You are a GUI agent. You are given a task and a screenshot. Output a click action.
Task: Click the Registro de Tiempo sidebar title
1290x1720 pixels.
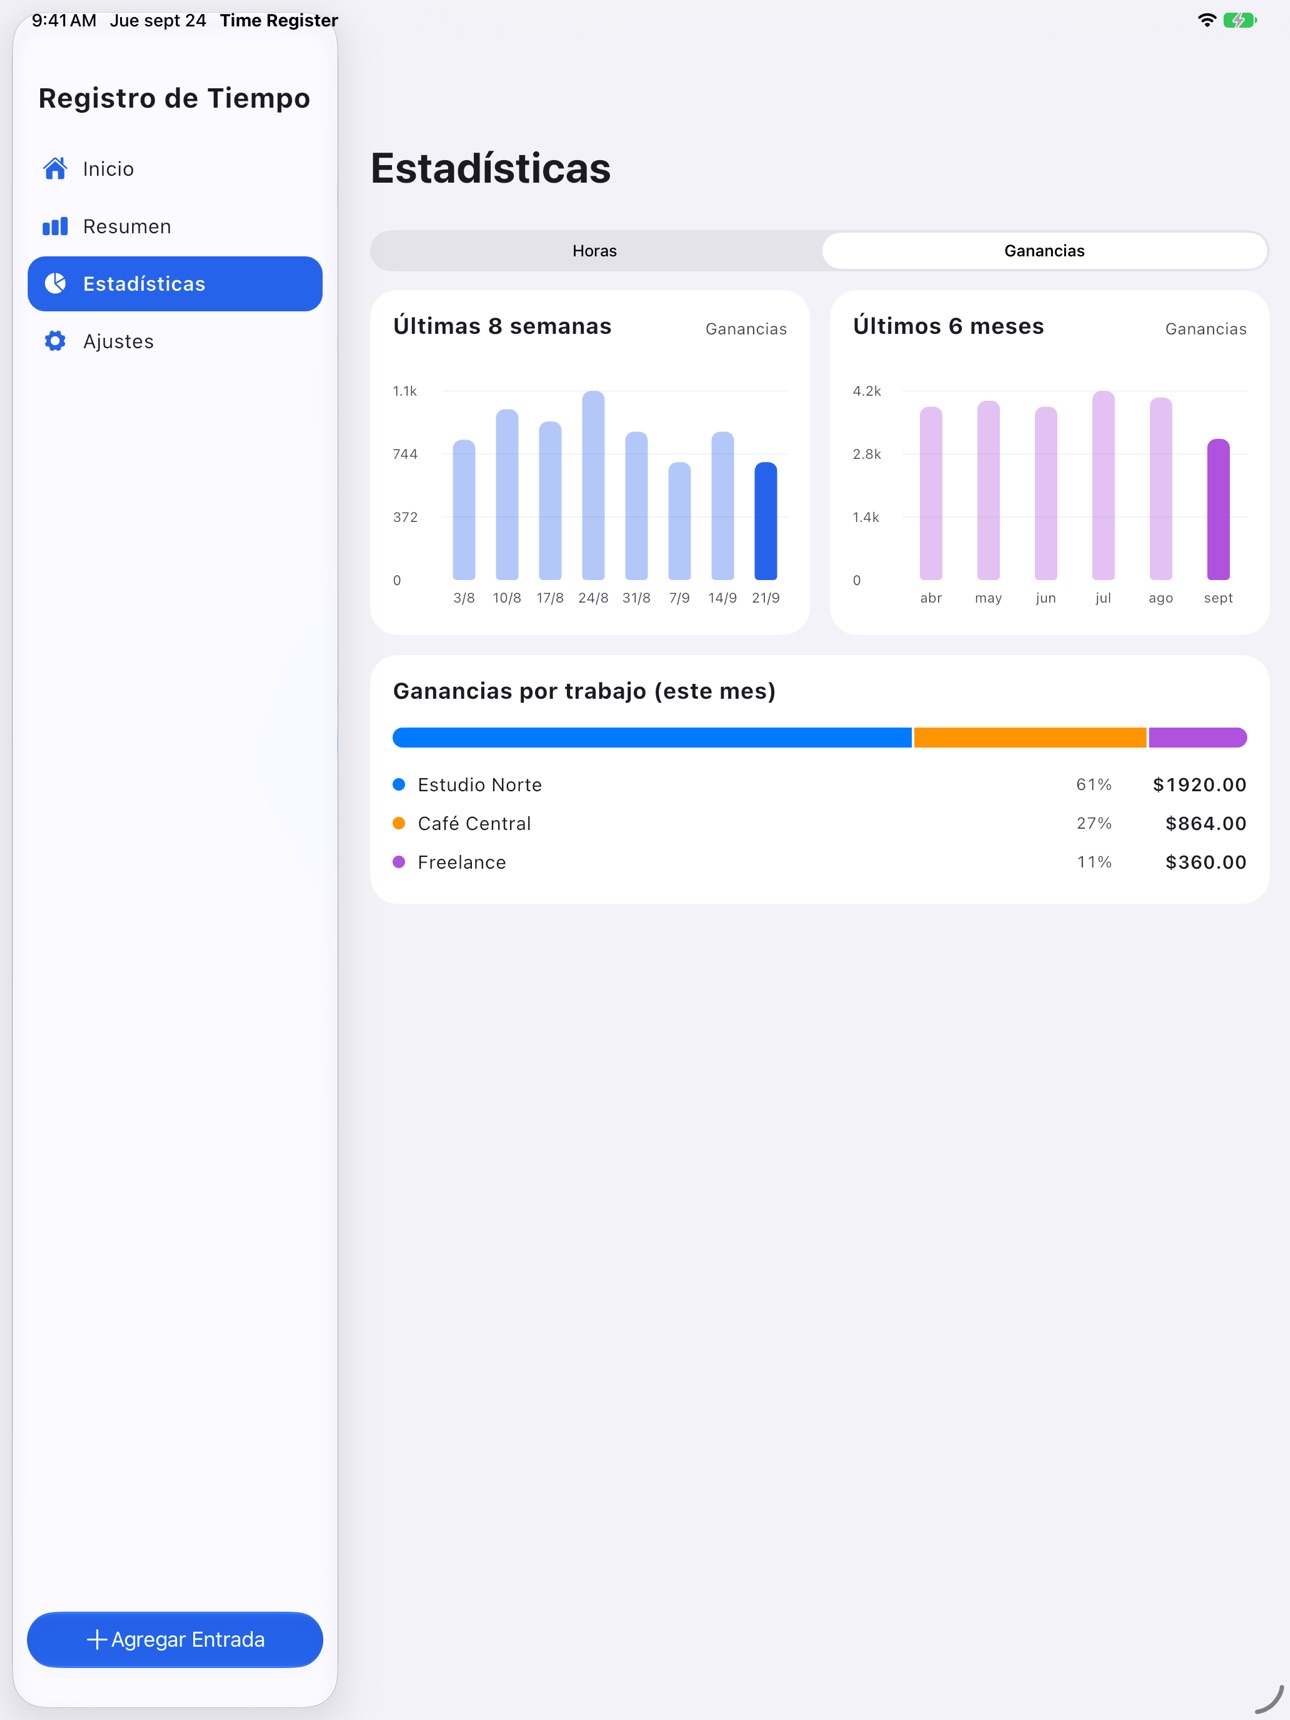[174, 98]
